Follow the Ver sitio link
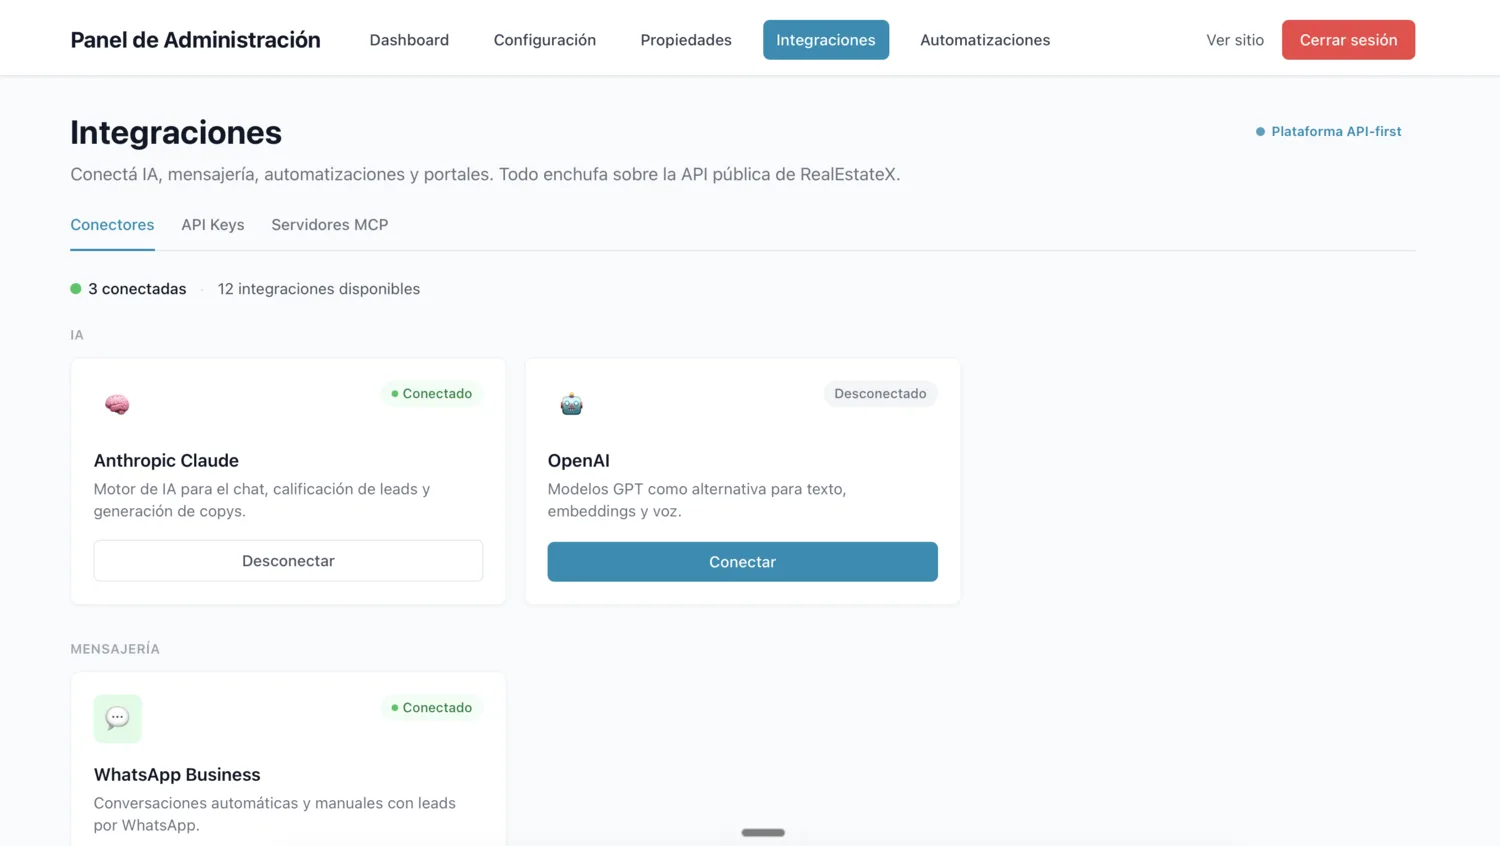Image resolution: width=1500 pixels, height=846 pixels. (x=1234, y=40)
